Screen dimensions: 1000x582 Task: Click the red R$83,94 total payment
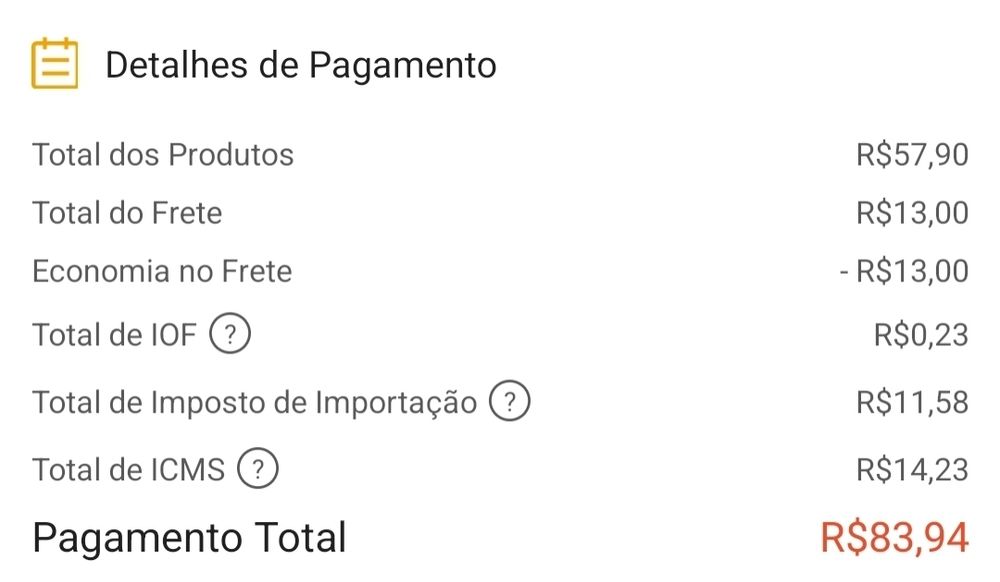(894, 537)
